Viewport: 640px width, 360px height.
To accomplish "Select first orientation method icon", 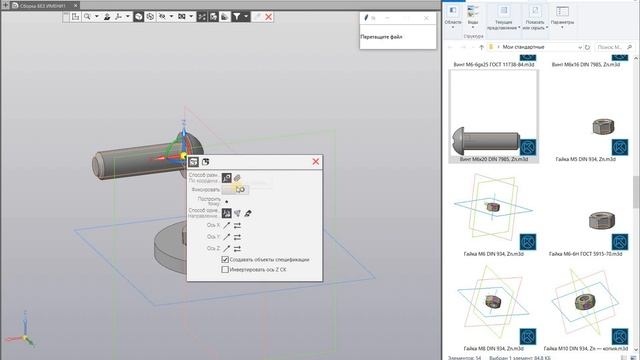I will coord(227,213).
